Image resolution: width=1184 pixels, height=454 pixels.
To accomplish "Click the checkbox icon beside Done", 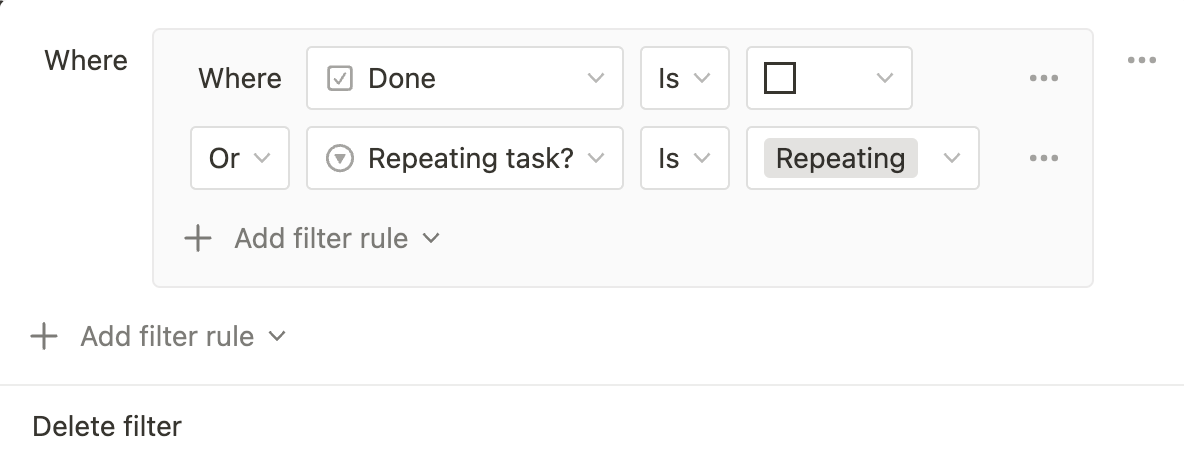I will 341,78.
